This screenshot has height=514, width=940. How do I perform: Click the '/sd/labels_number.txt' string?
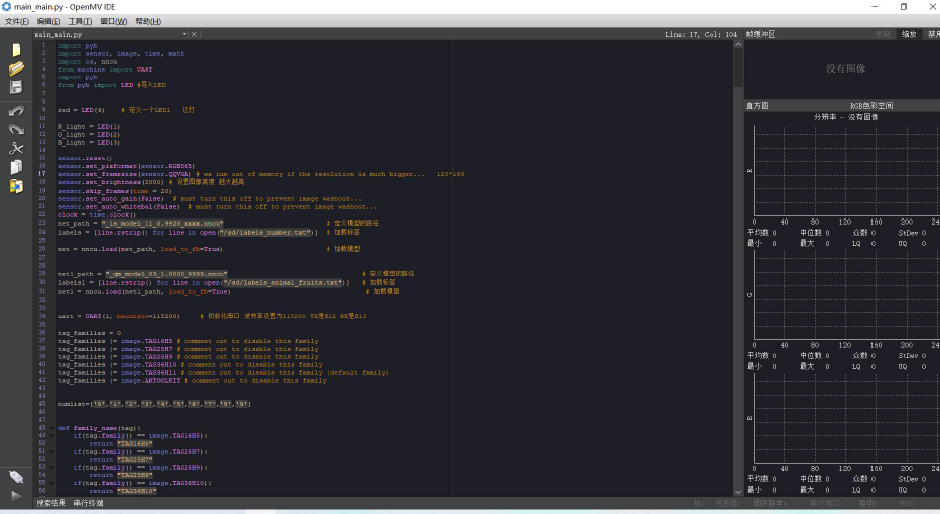point(266,232)
